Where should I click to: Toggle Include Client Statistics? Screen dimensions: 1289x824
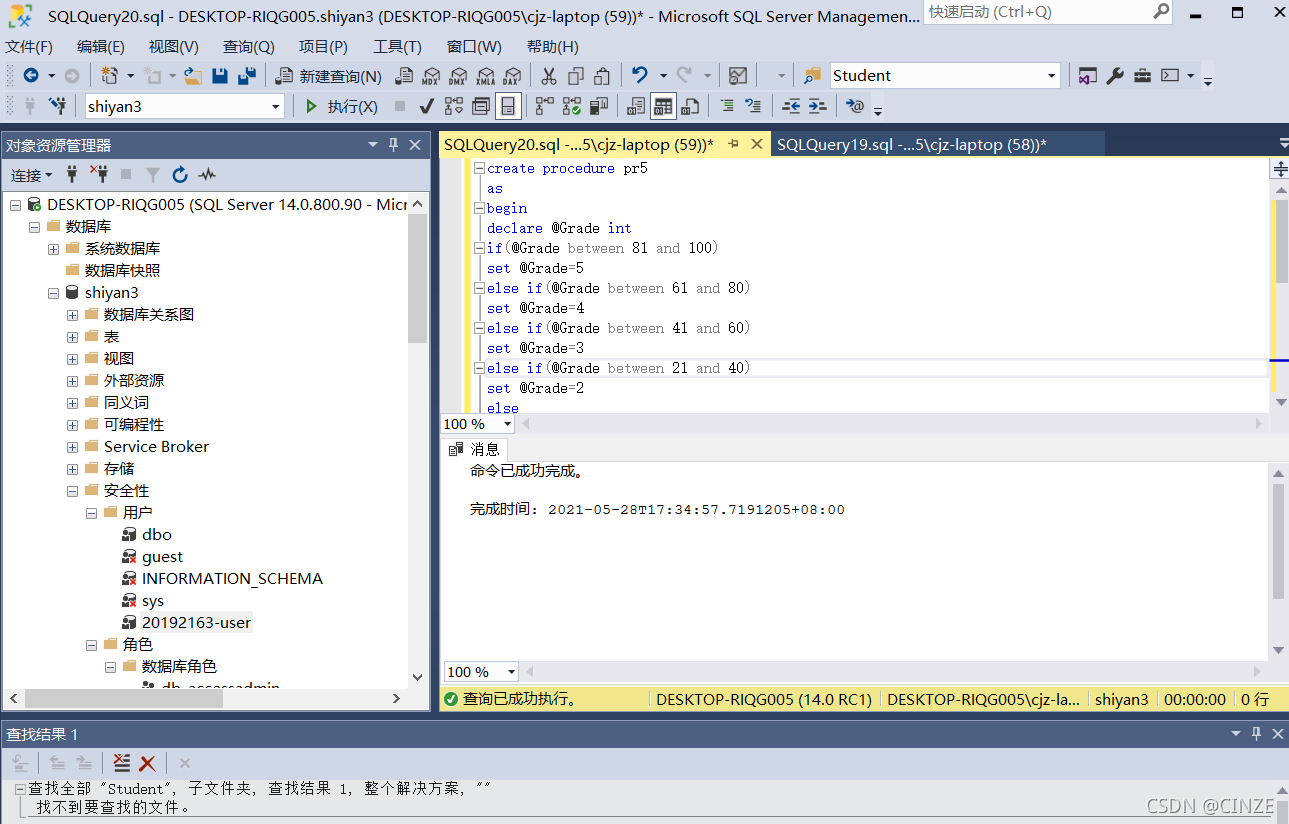[599, 106]
